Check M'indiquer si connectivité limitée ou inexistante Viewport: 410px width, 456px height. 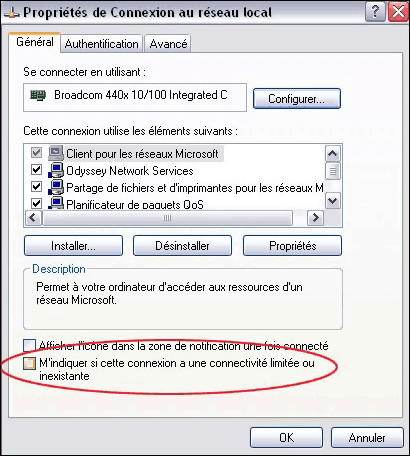(x=29, y=363)
